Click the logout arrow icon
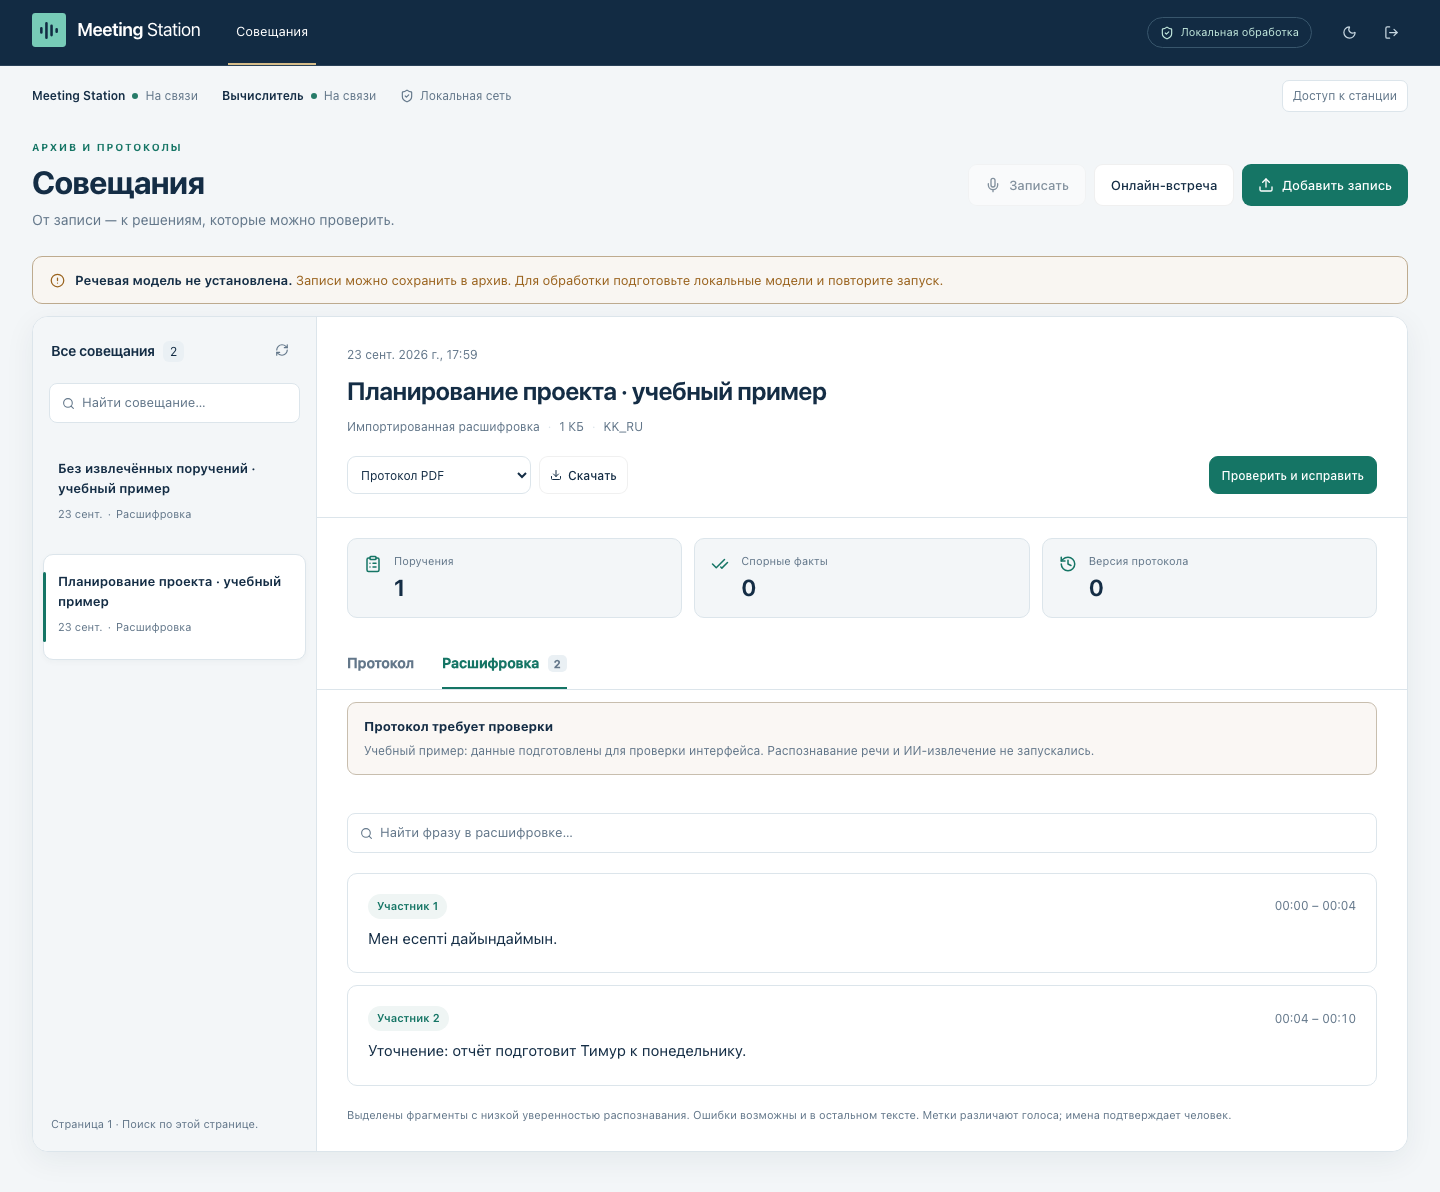1440x1192 pixels. [1391, 32]
